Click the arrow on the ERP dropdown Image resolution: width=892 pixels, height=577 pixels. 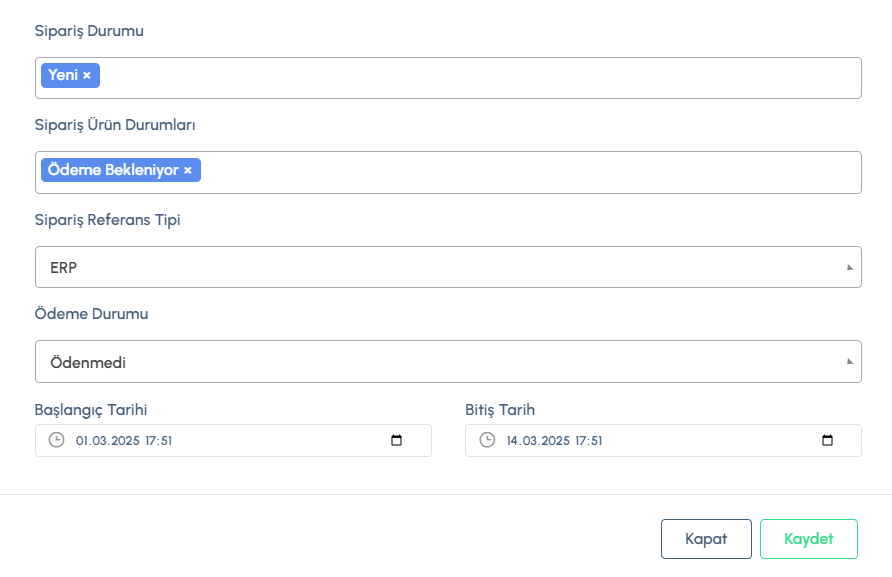[850, 268]
